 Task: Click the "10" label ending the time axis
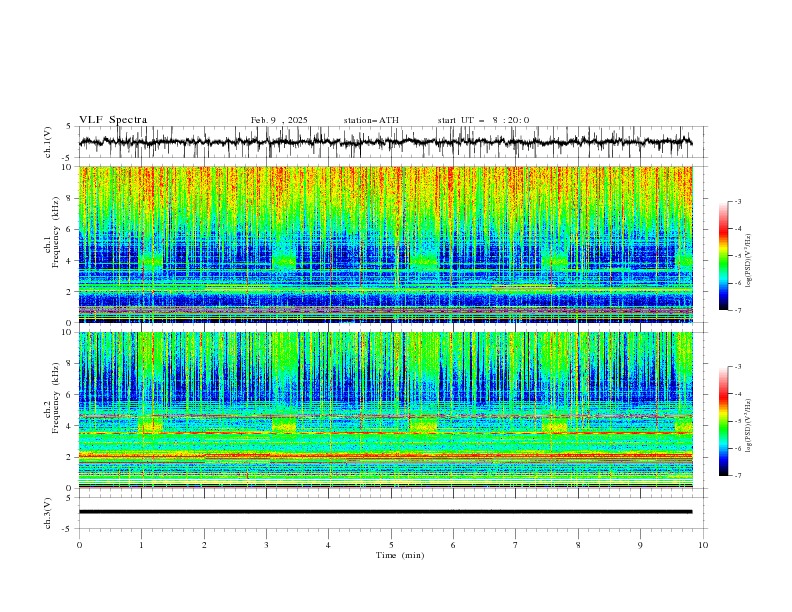point(703,545)
